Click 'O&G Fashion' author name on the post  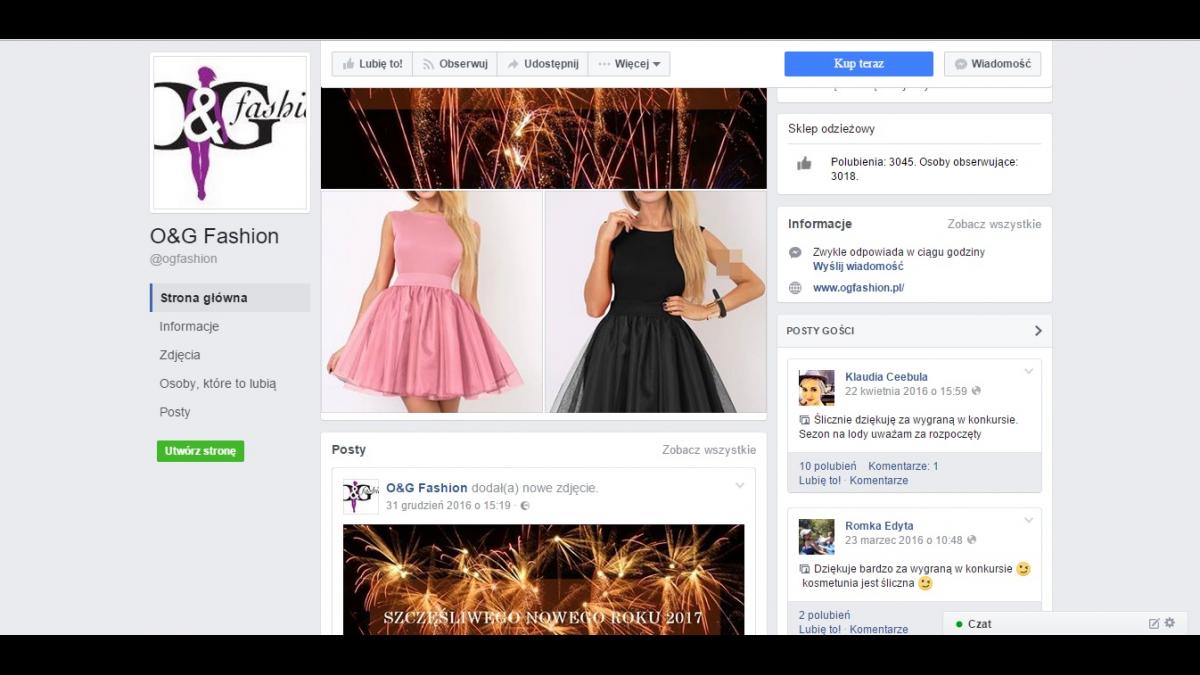[x=427, y=488]
